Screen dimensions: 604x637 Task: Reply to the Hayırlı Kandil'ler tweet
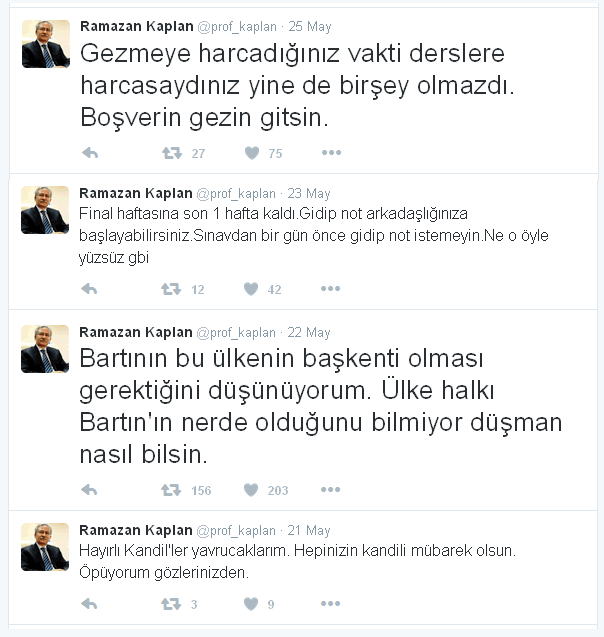coord(89,604)
